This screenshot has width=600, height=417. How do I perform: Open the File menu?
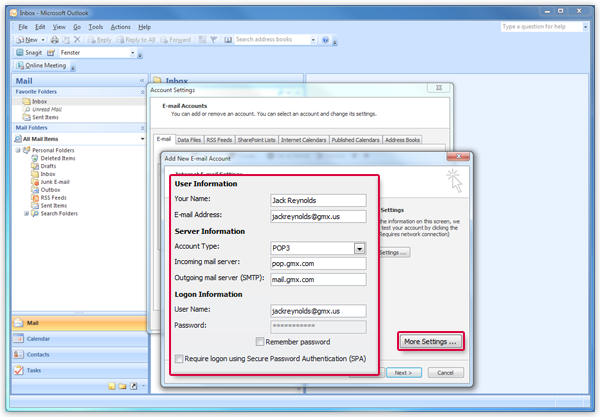[x=23, y=27]
